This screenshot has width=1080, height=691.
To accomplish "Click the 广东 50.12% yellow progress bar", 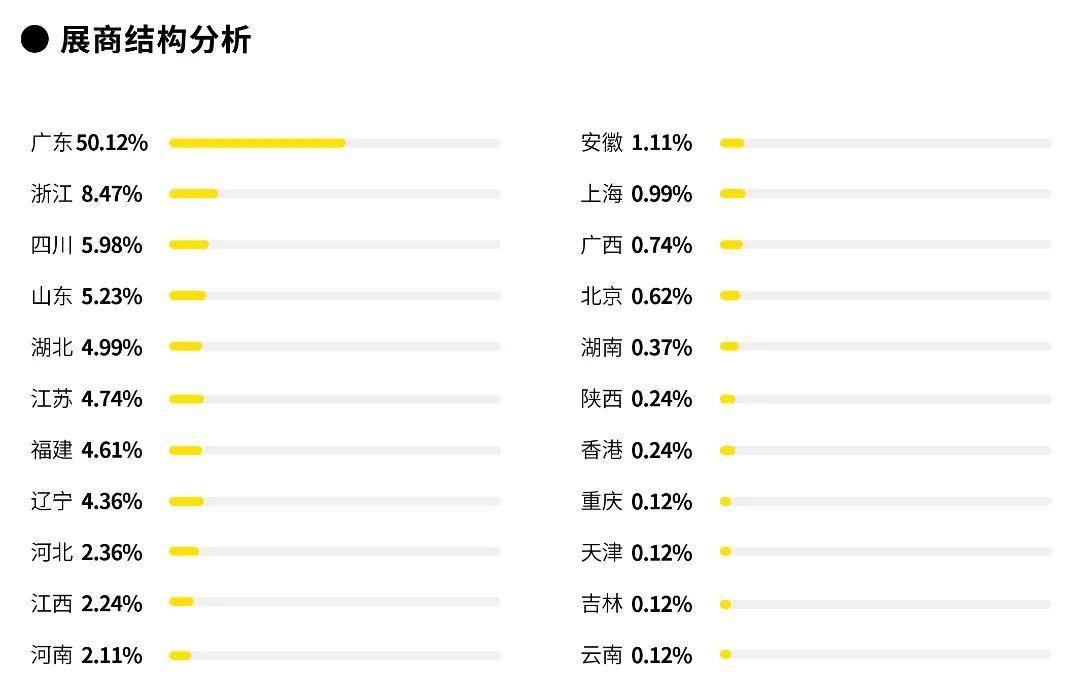I will [258, 143].
